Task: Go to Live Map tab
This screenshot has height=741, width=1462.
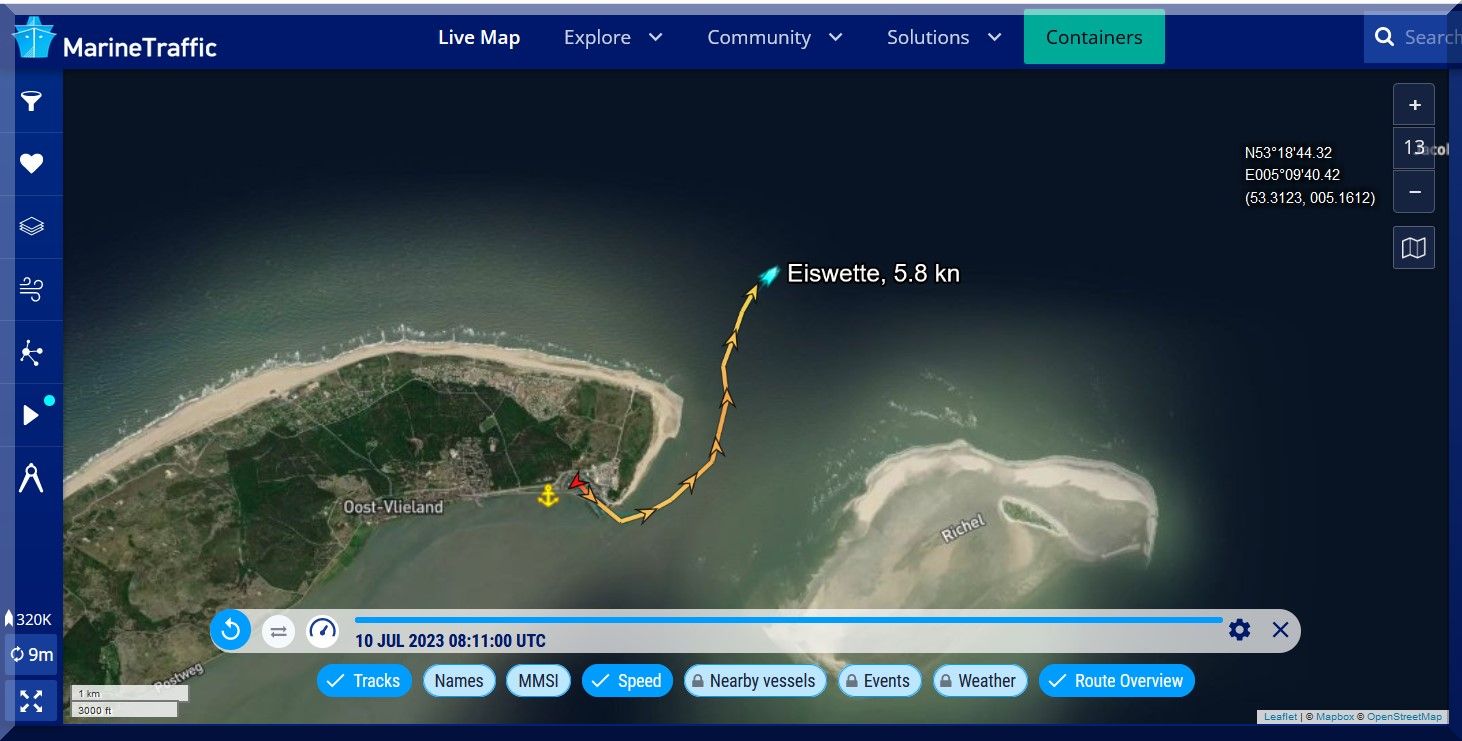Action: coord(479,38)
